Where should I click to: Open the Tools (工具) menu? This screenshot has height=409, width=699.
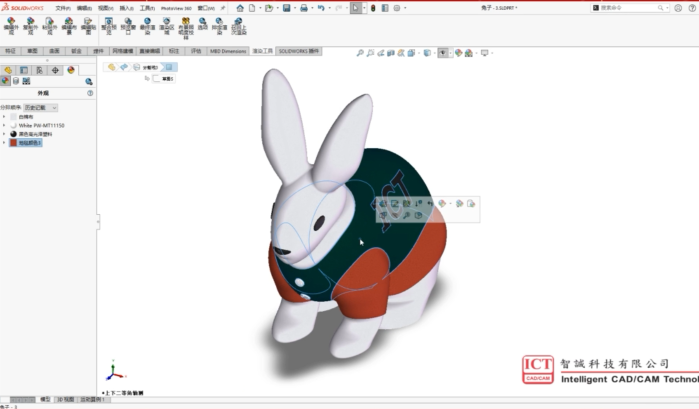coord(147,8)
